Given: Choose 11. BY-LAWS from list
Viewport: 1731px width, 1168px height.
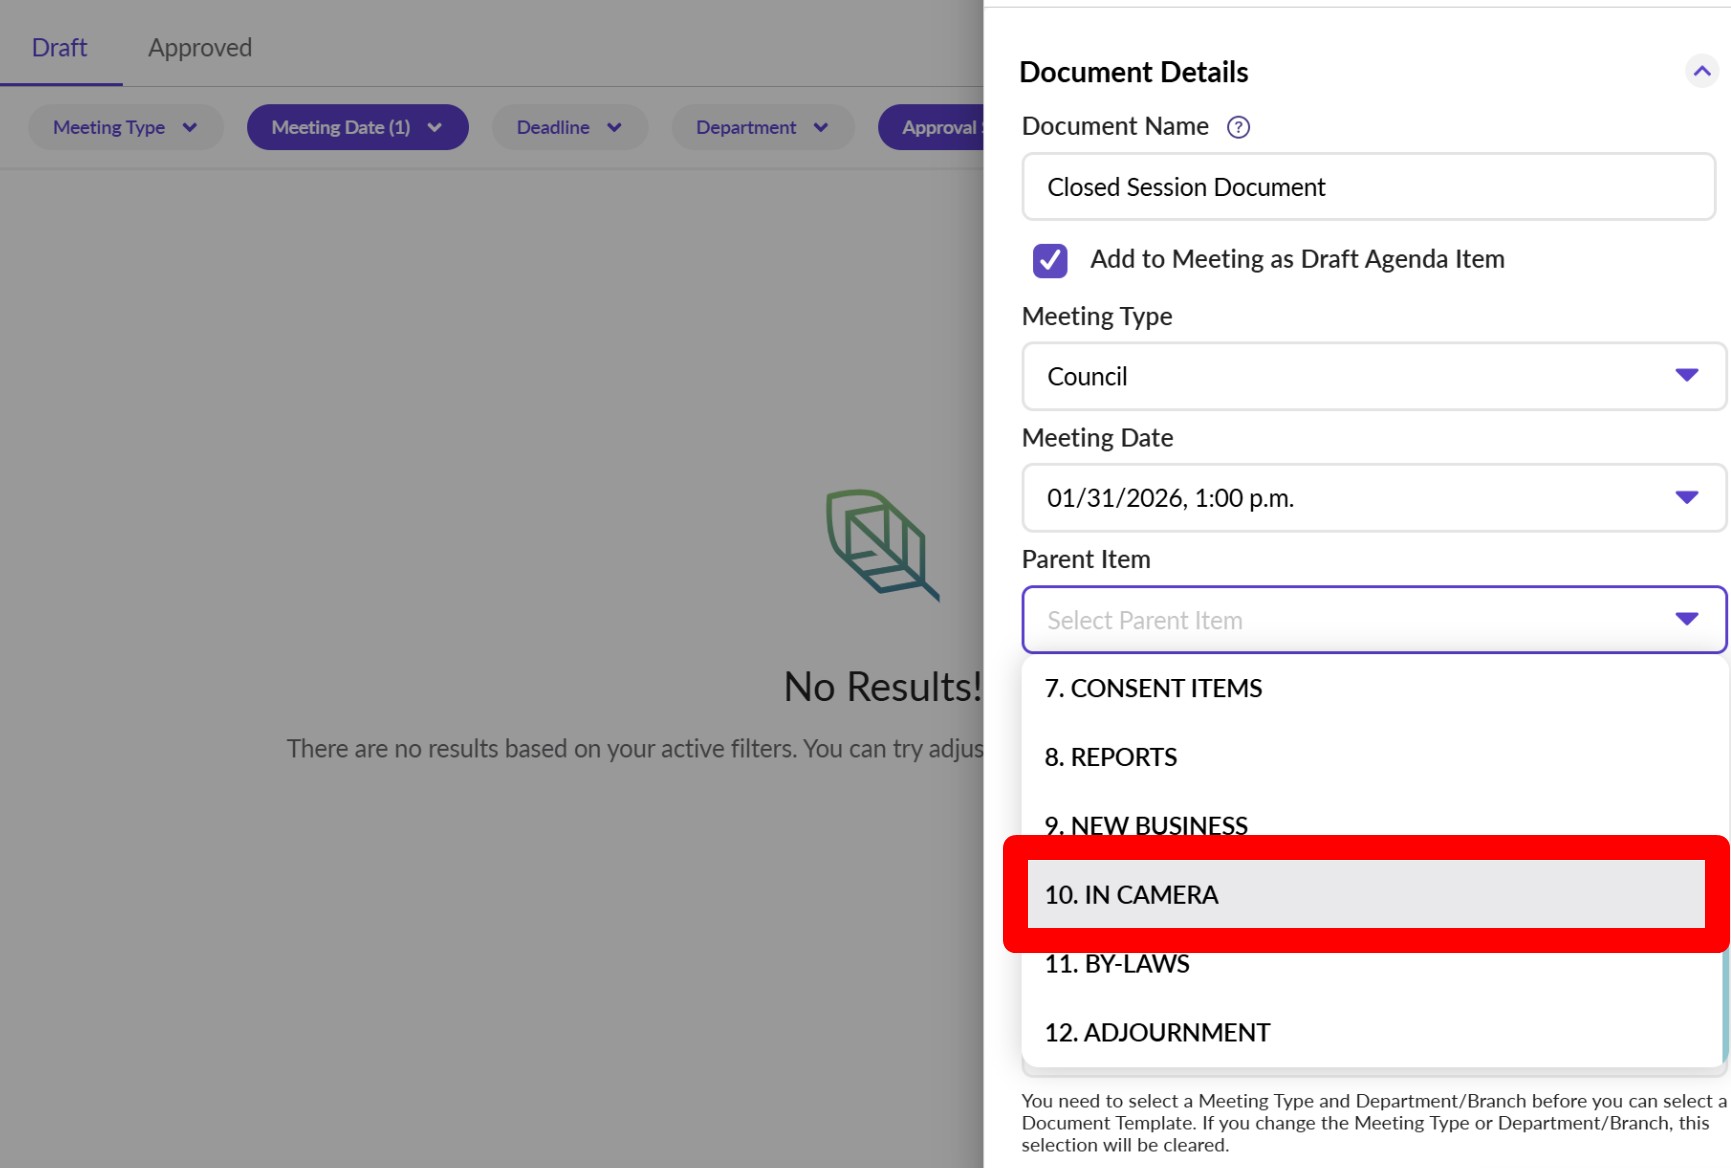Looking at the screenshot, I should tap(1117, 965).
